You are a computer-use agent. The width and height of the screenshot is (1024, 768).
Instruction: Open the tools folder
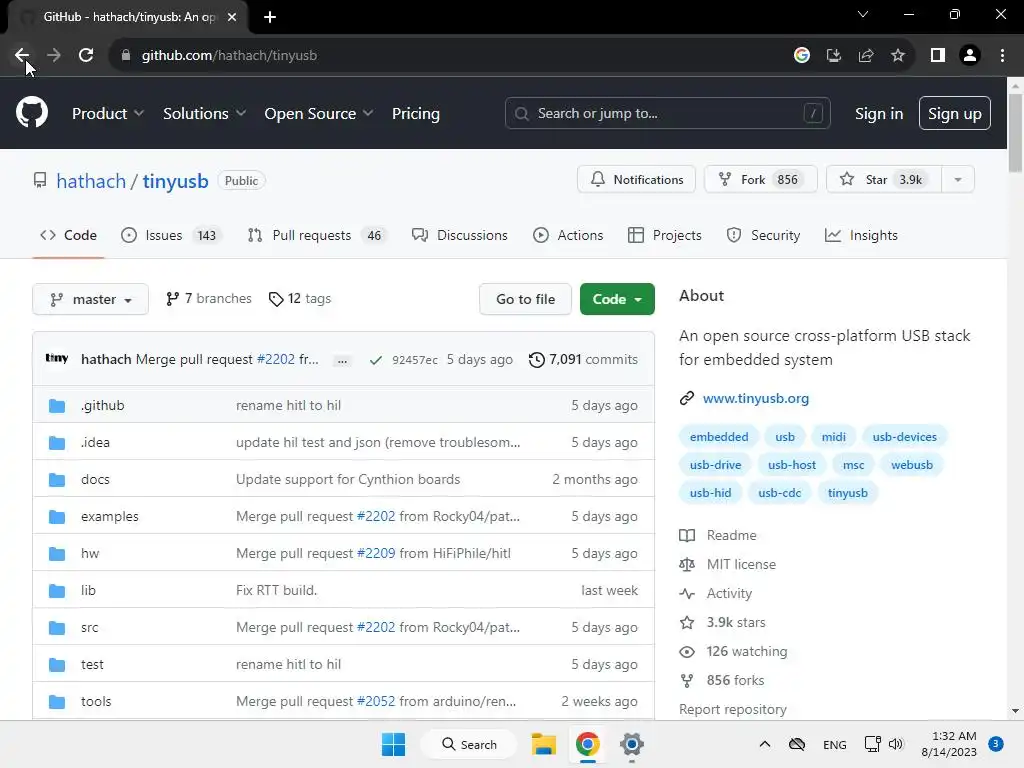pyautogui.click(x=96, y=701)
